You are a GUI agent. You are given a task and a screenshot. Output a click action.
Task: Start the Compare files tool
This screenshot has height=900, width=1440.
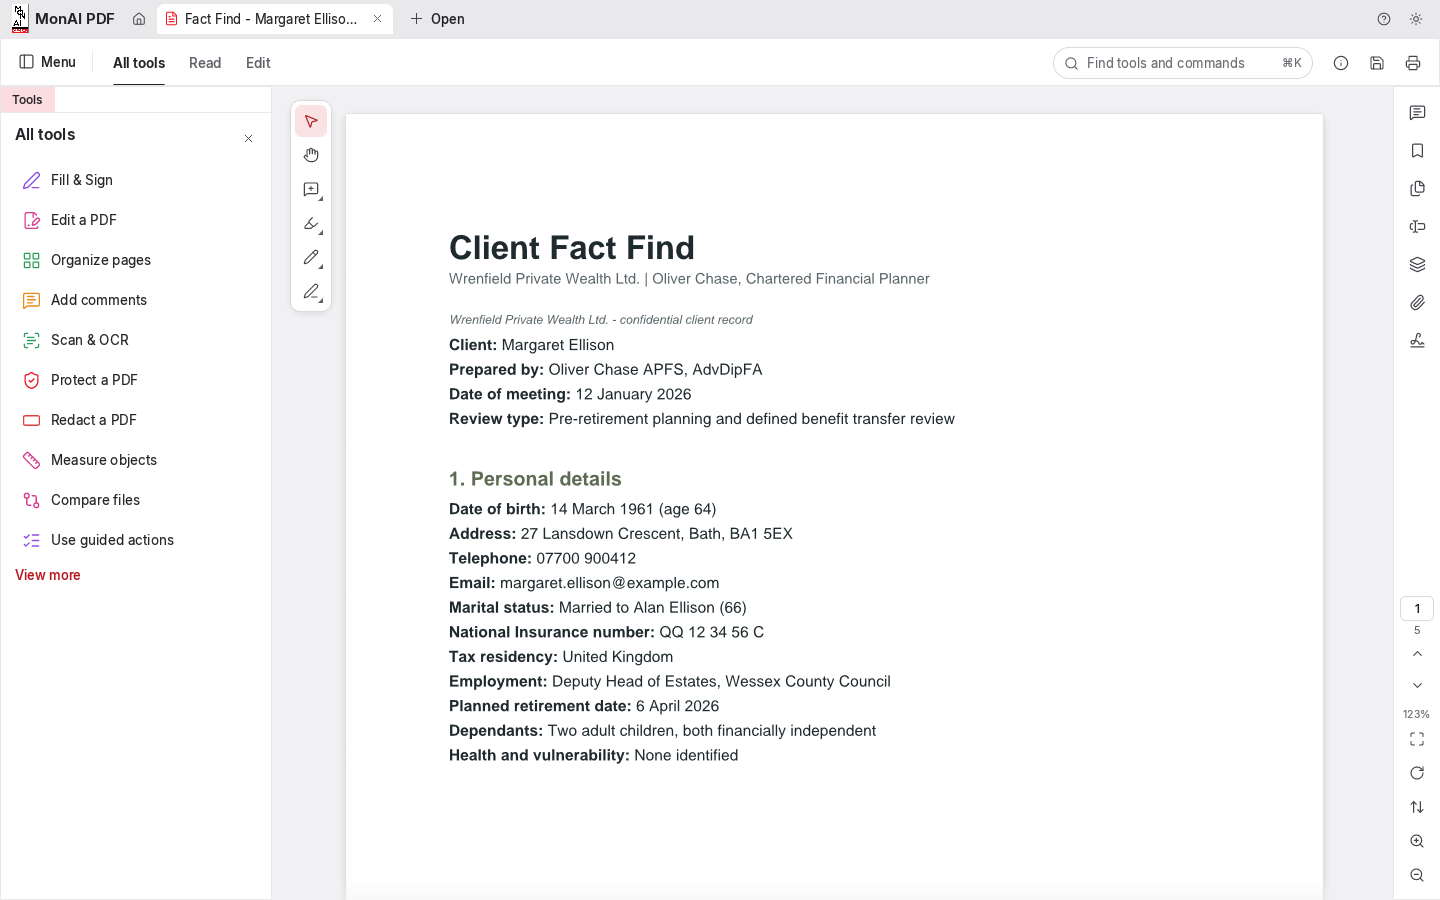pos(136,500)
